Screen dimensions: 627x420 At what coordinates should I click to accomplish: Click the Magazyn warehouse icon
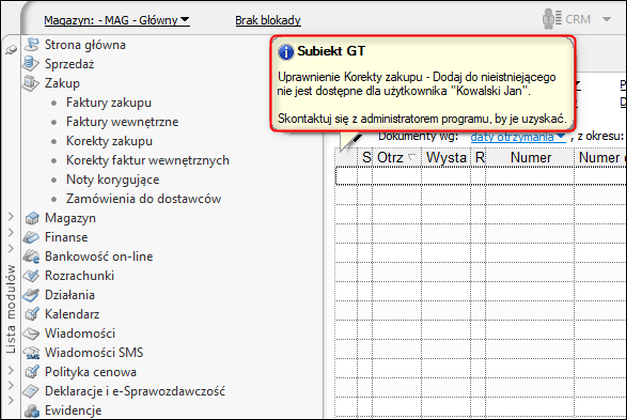[x=32, y=218]
